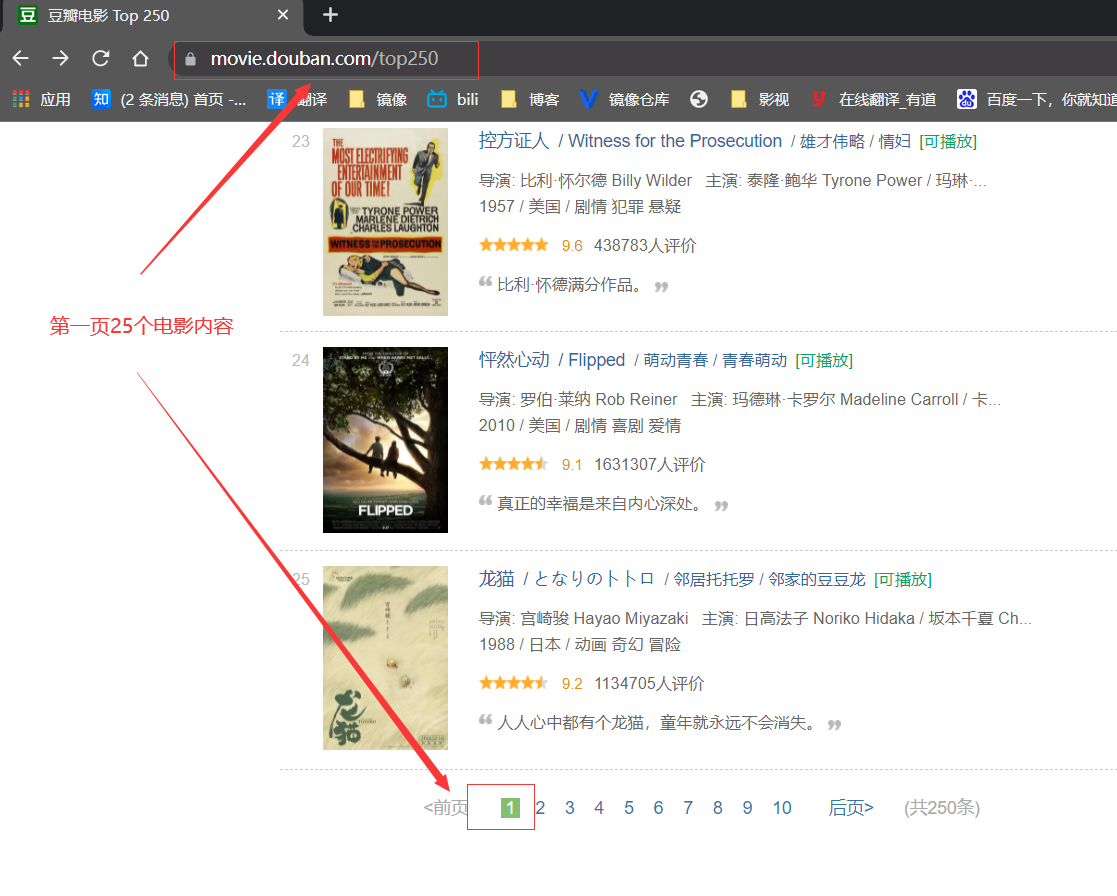The width and height of the screenshot is (1117, 896).
Task: Open the bili bookmark
Action: point(453,100)
